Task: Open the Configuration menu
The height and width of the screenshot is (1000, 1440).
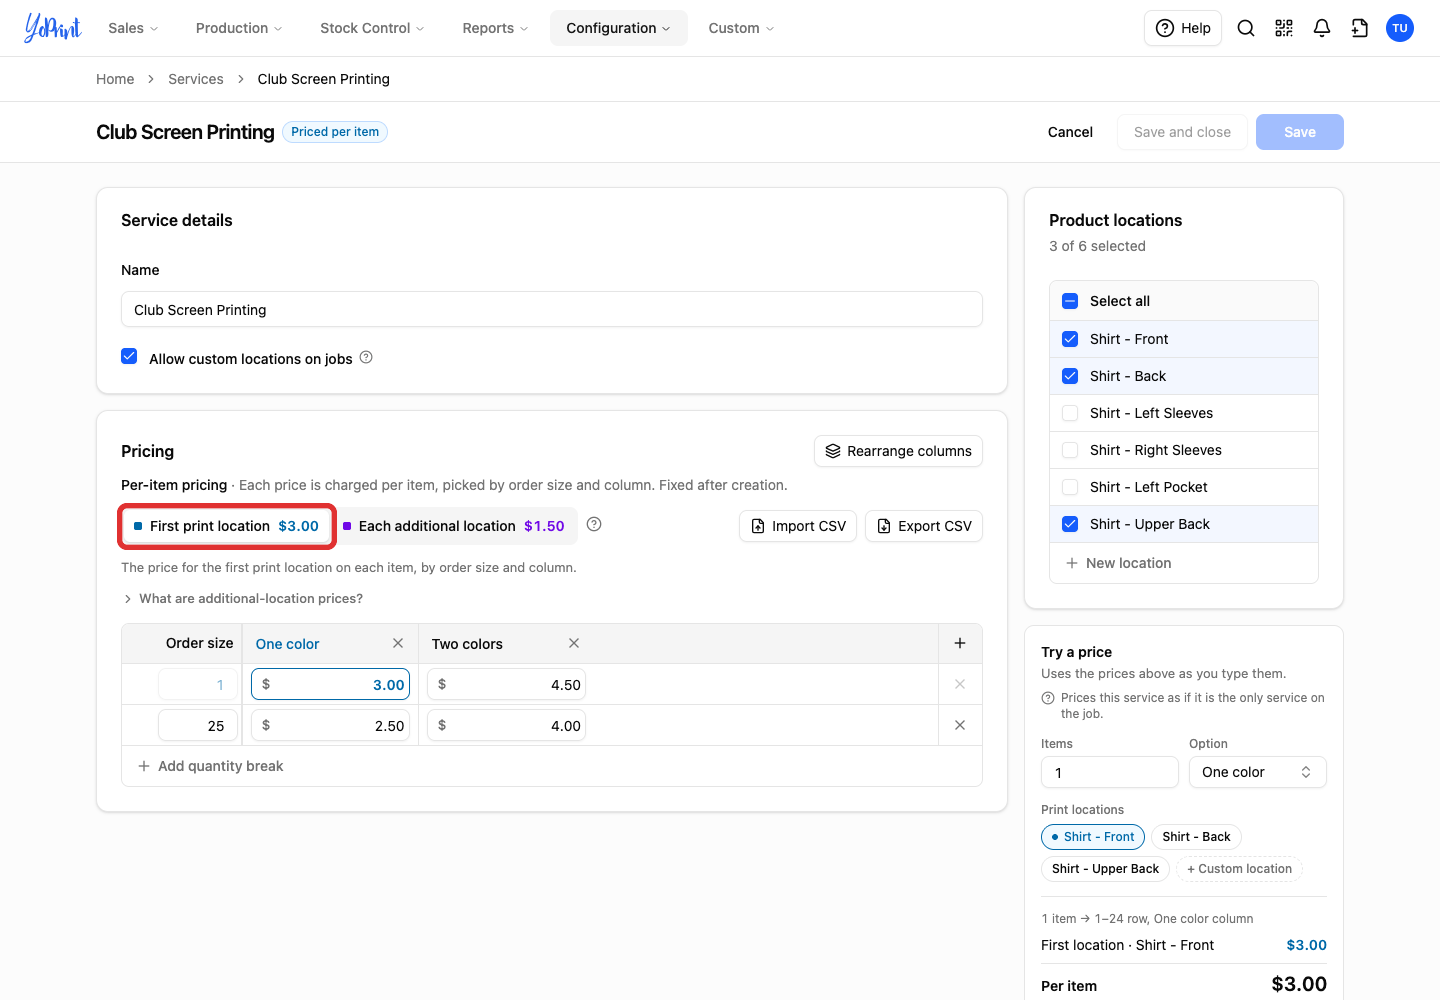Action: [618, 28]
